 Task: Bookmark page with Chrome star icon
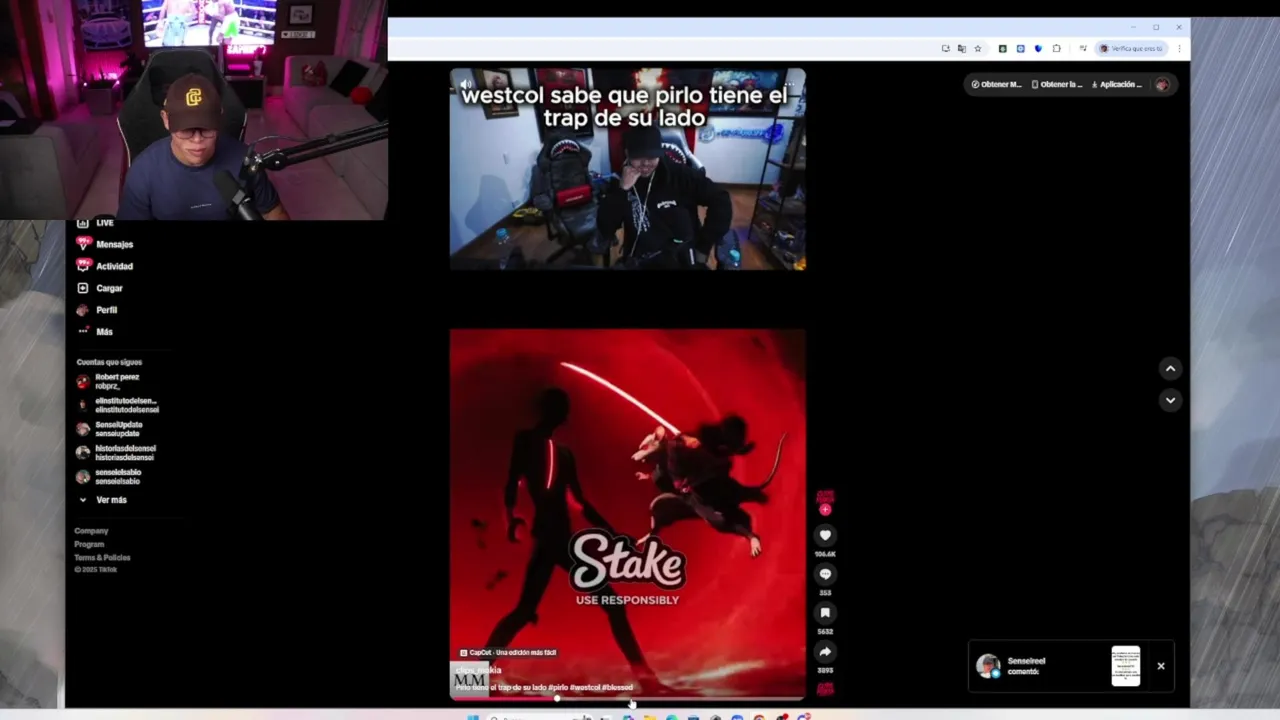tap(978, 48)
